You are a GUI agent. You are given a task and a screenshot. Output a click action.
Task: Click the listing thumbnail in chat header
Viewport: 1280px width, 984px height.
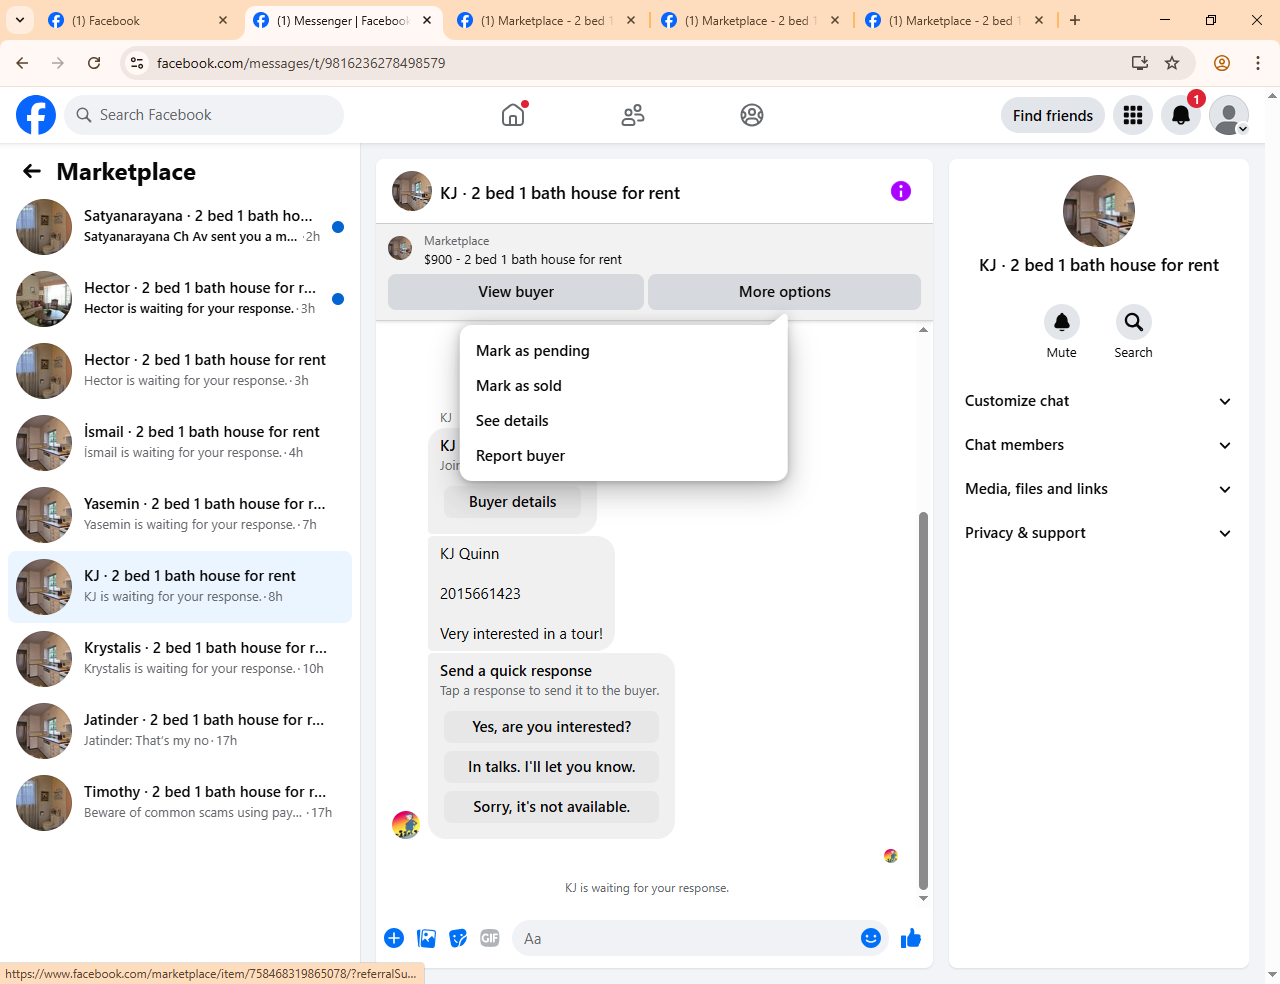(412, 191)
